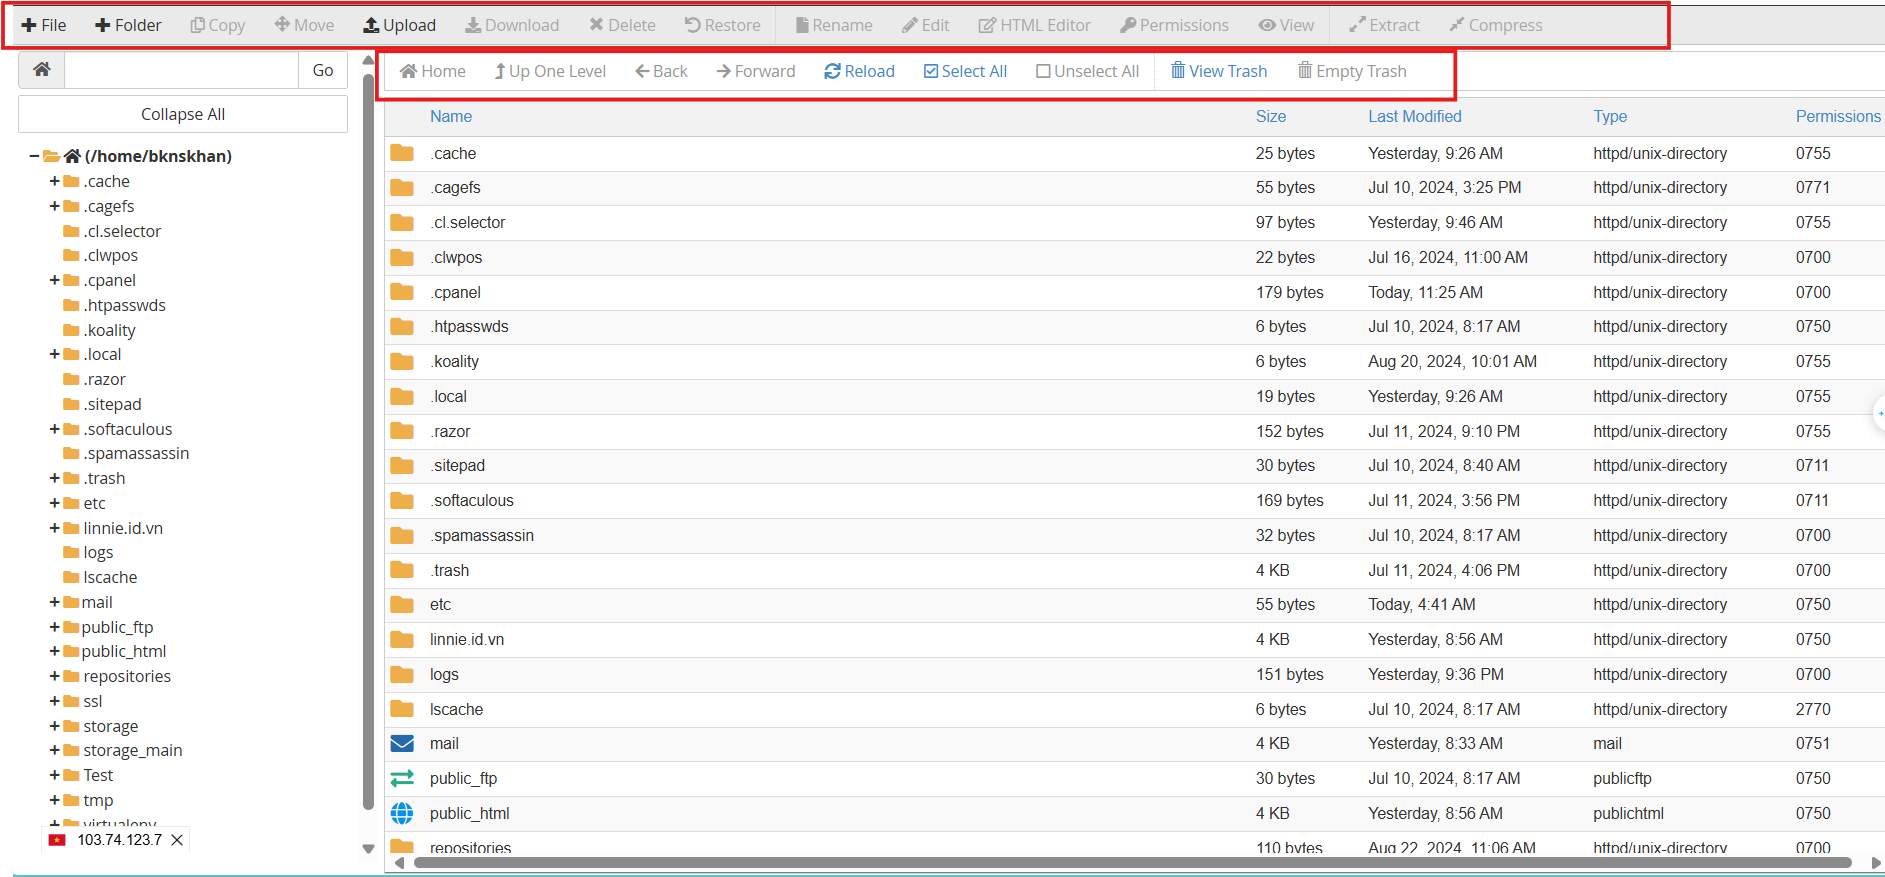Focus the path input field
This screenshot has height=877, width=1885.
click(x=181, y=70)
